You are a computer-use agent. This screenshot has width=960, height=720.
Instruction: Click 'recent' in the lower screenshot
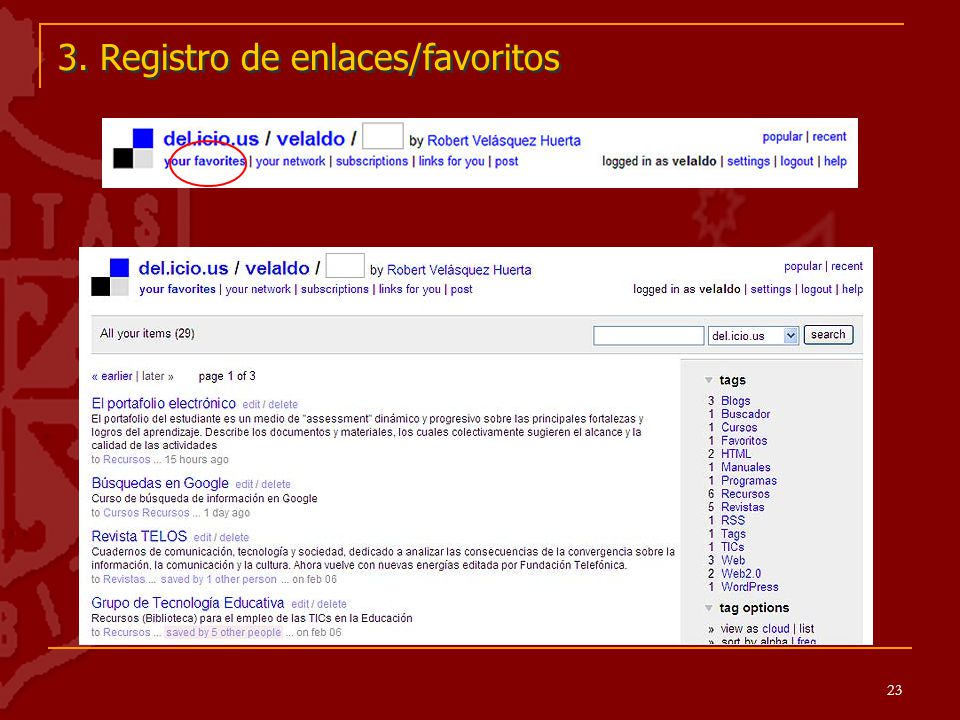coord(847,266)
